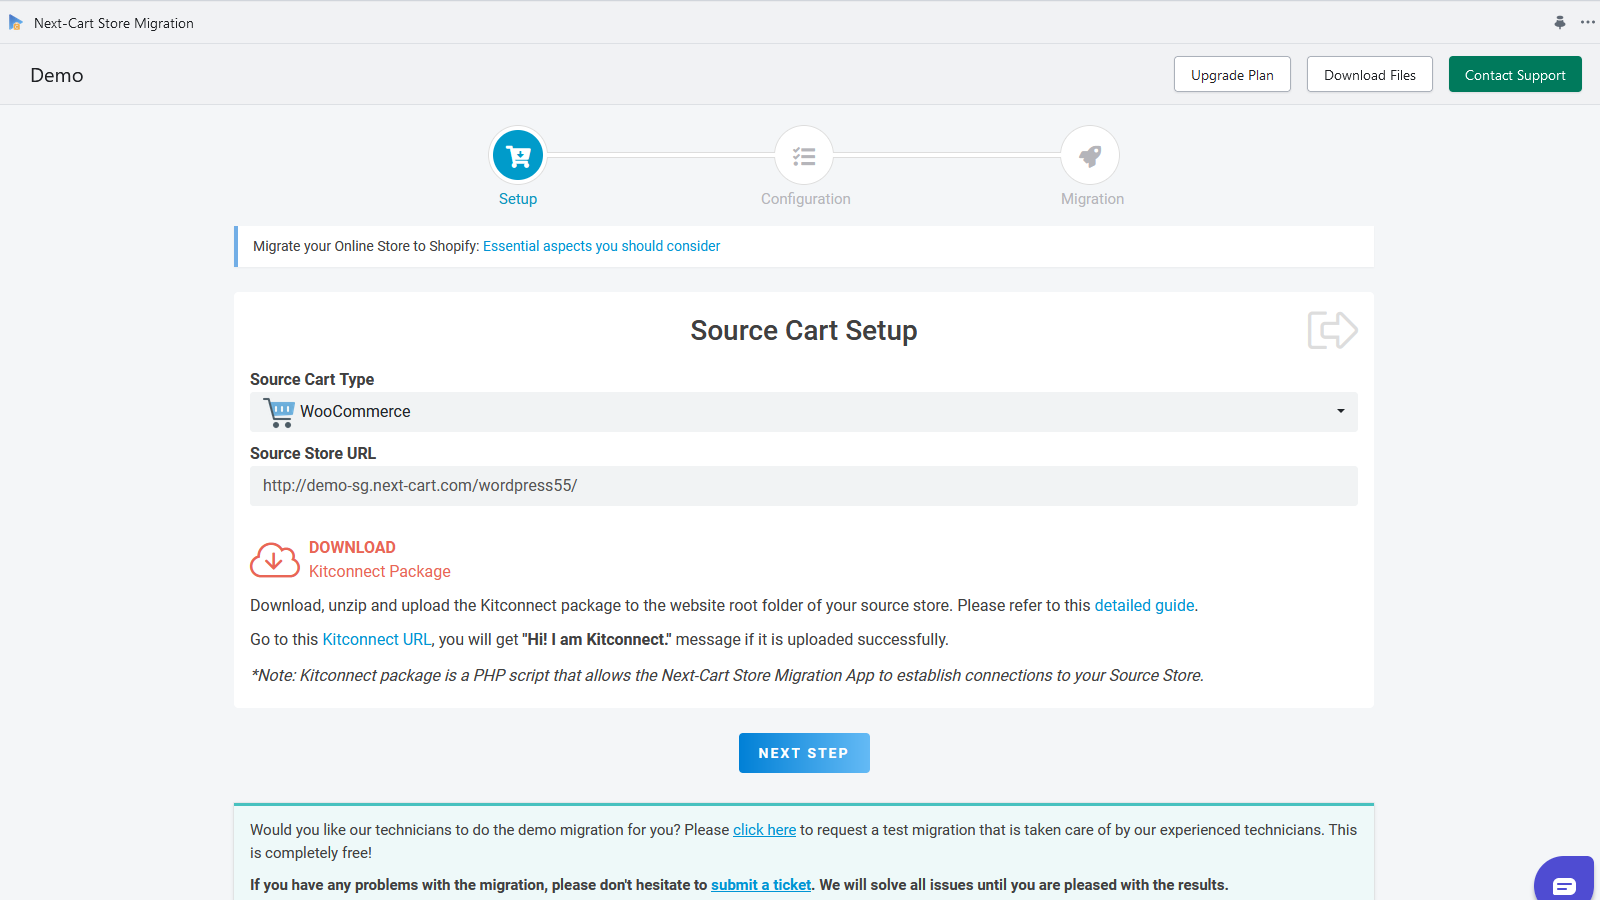This screenshot has height=900, width=1600.
Task: Open the overflow menu with three dots
Action: point(1587,22)
